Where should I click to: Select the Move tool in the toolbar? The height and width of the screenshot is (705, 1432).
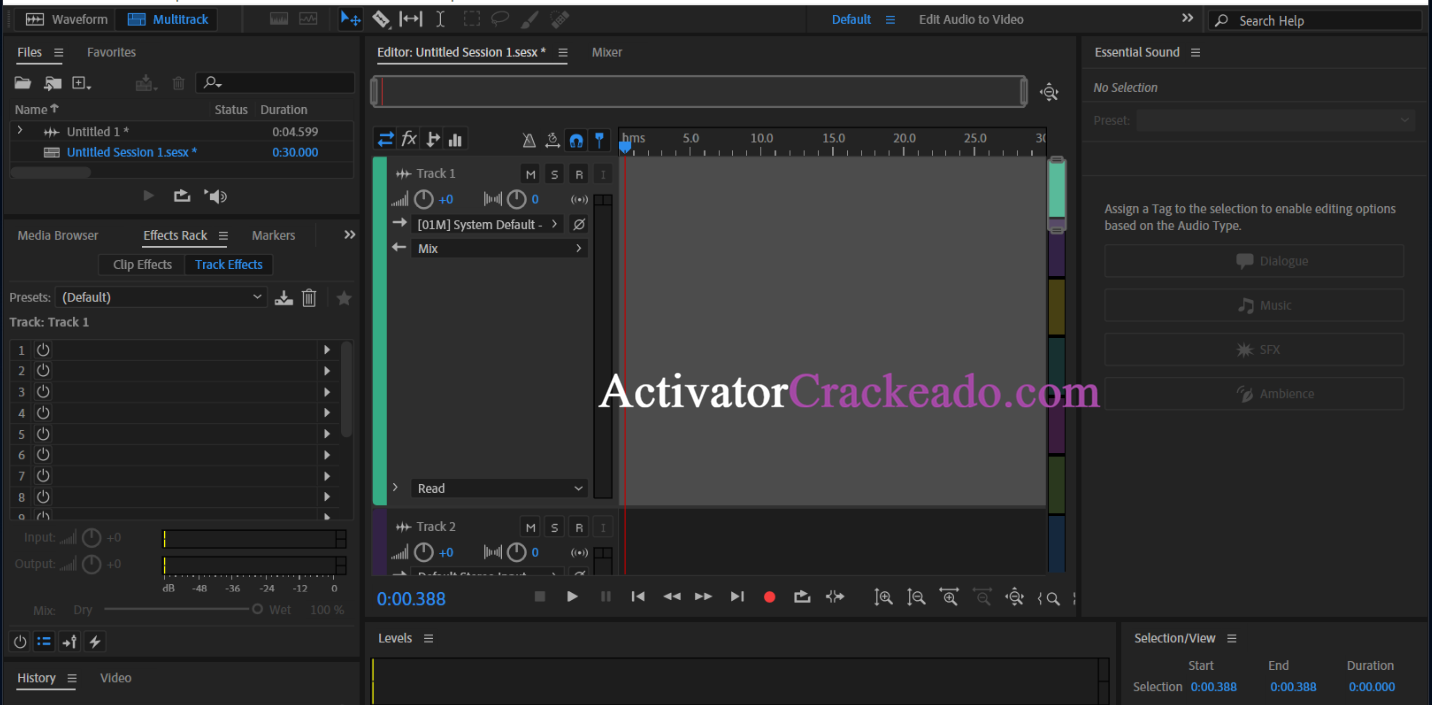(352, 19)
